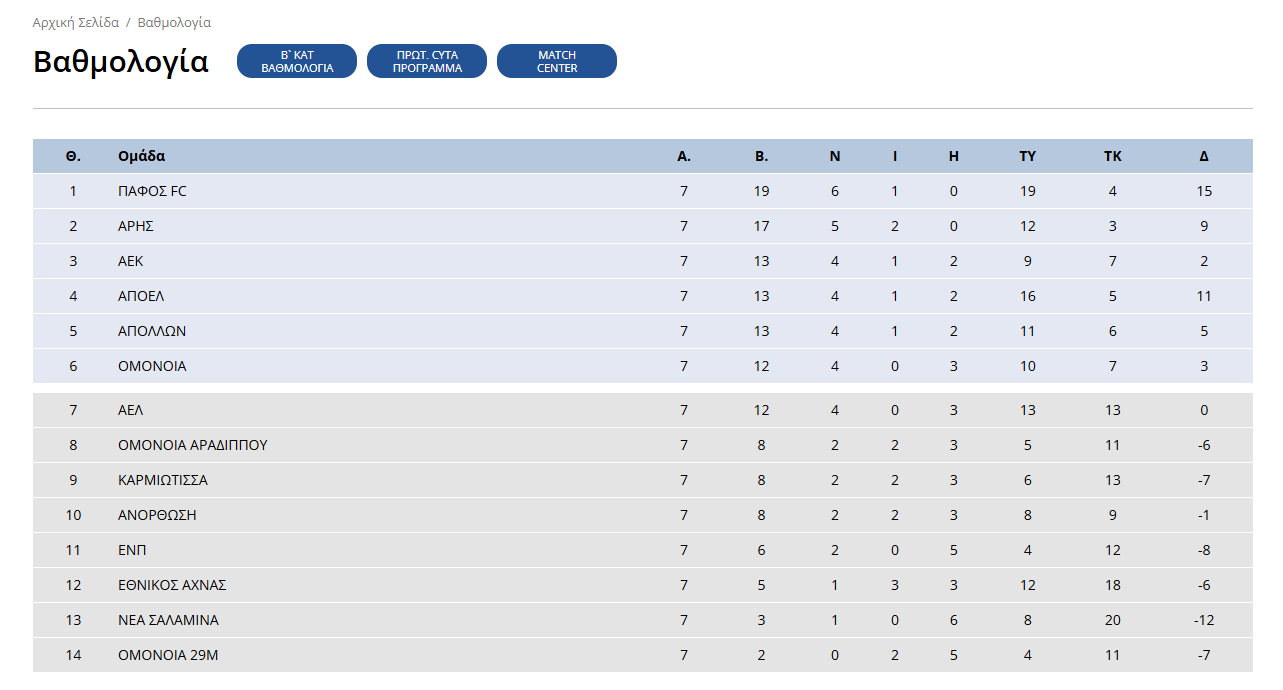
Task: Select the ΠΑΦΟΣ FC team row
Action: 643,191
